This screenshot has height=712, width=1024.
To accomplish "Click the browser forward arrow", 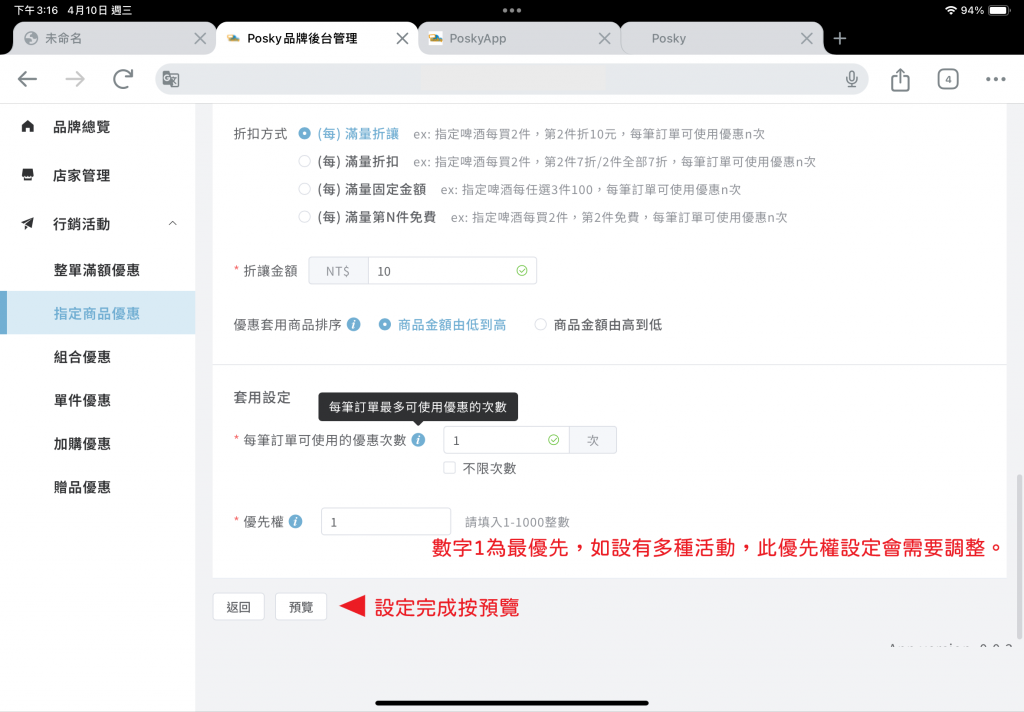I will [75, 80].
